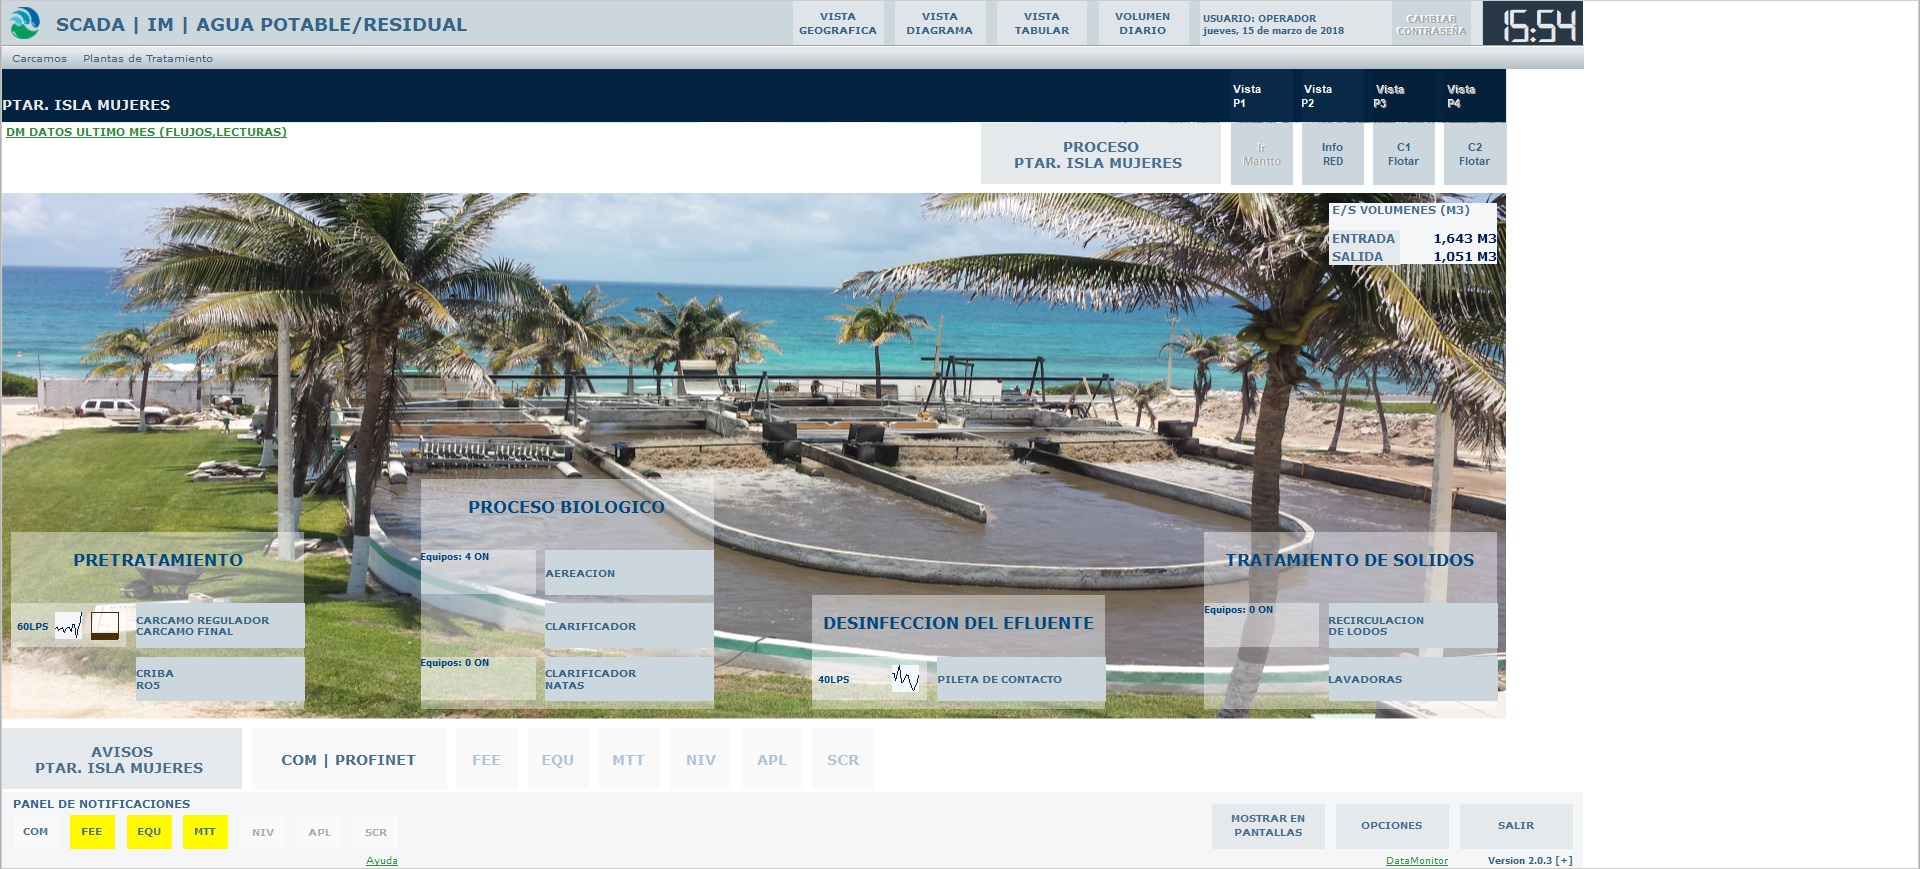Open DM Datos Ultimo Mes link
Screen dimensions: 1920x869
146,132
